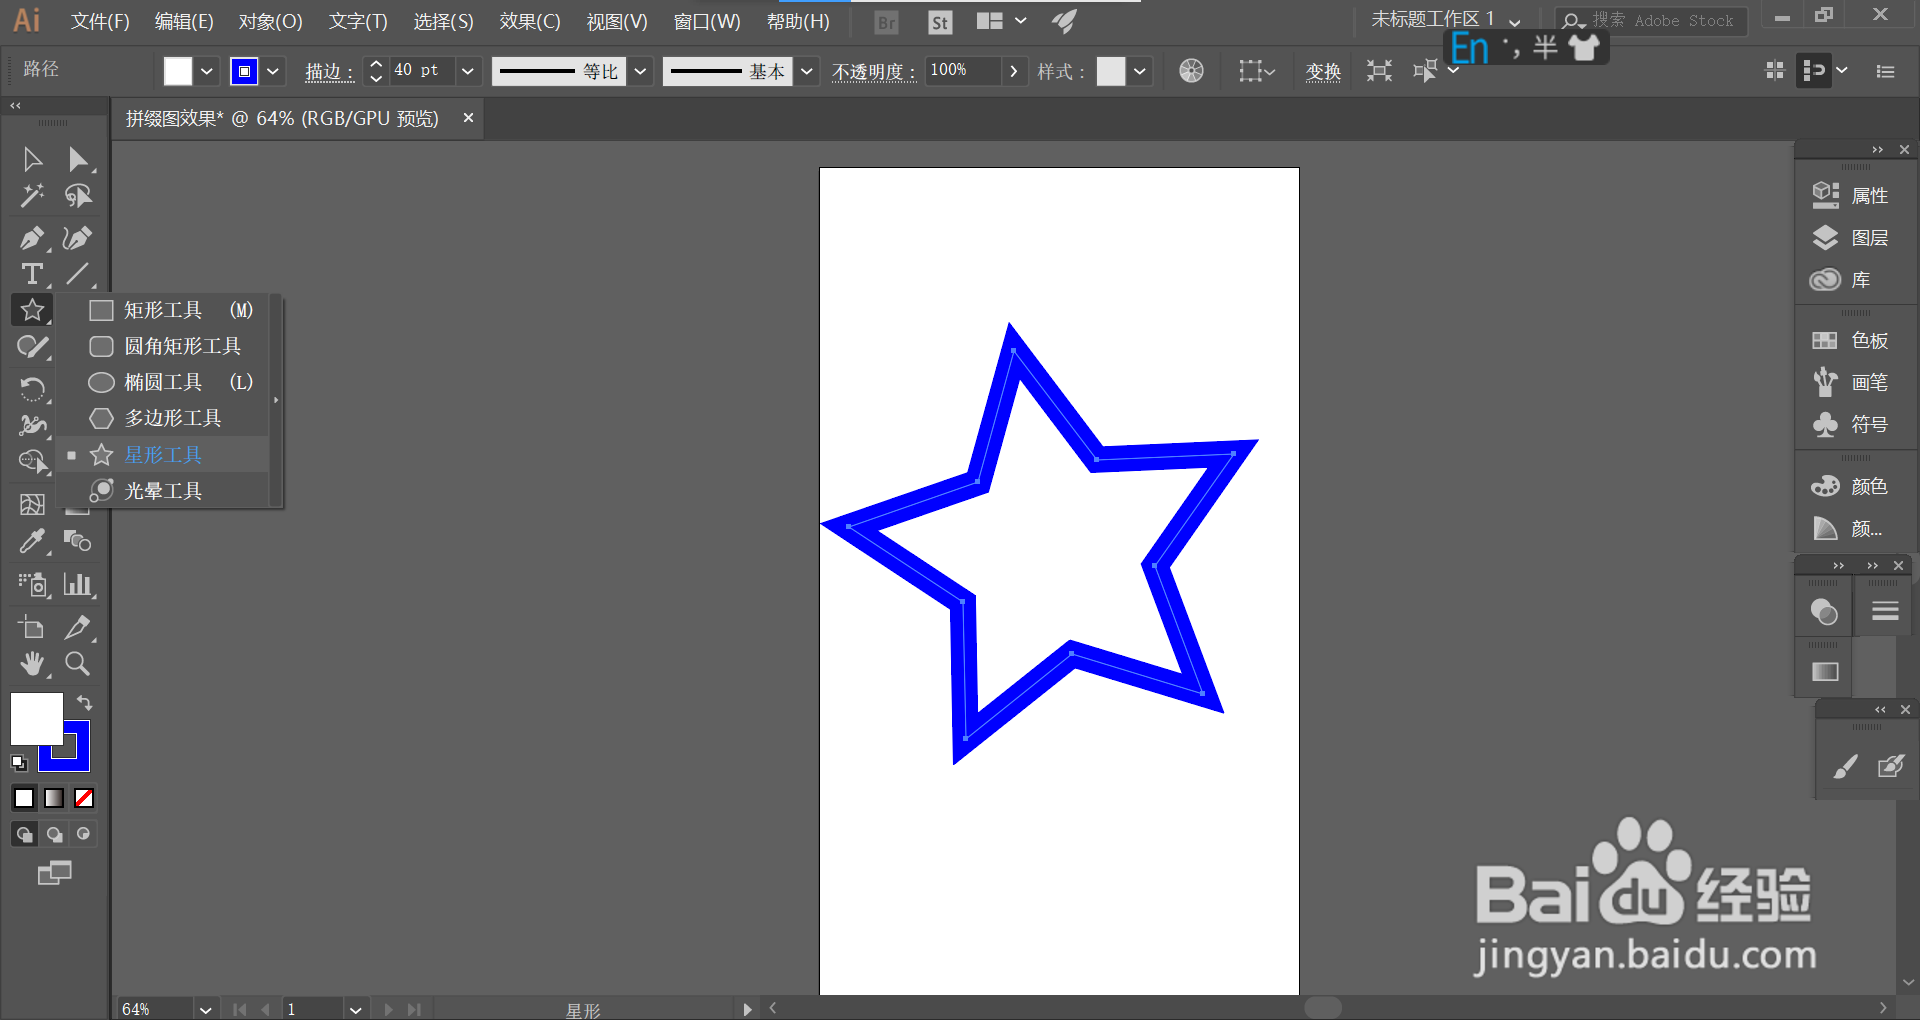This screenshot has width=1920, height=1020.
Task: Click the Star shape tool in toolbar
Action: [x=32, y=310]
